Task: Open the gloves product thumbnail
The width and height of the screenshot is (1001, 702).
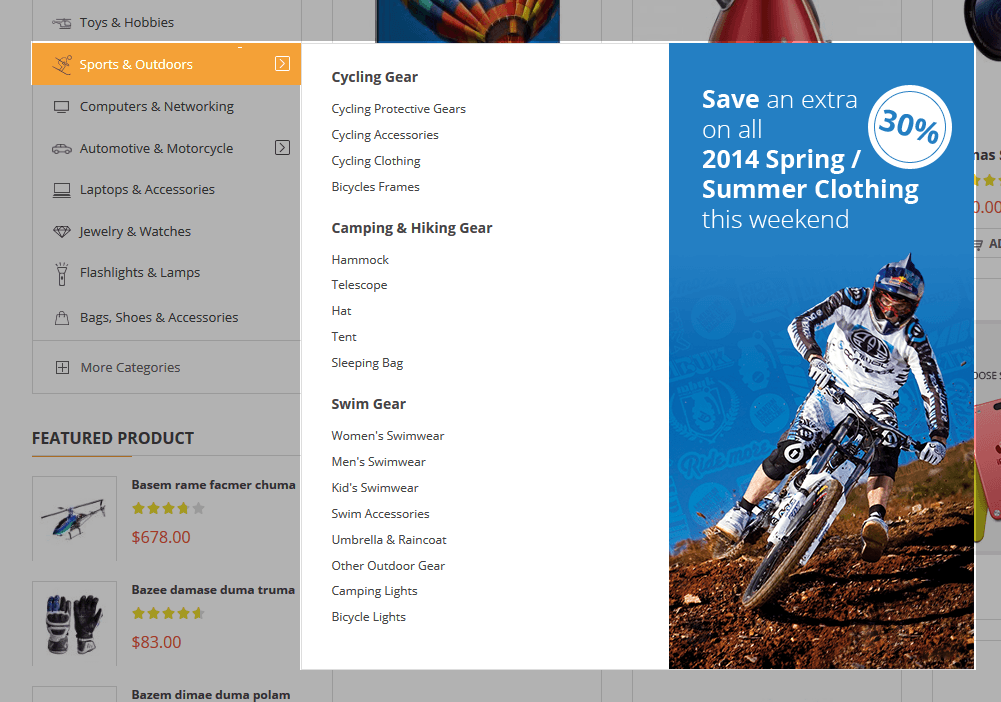Action: 75,624
